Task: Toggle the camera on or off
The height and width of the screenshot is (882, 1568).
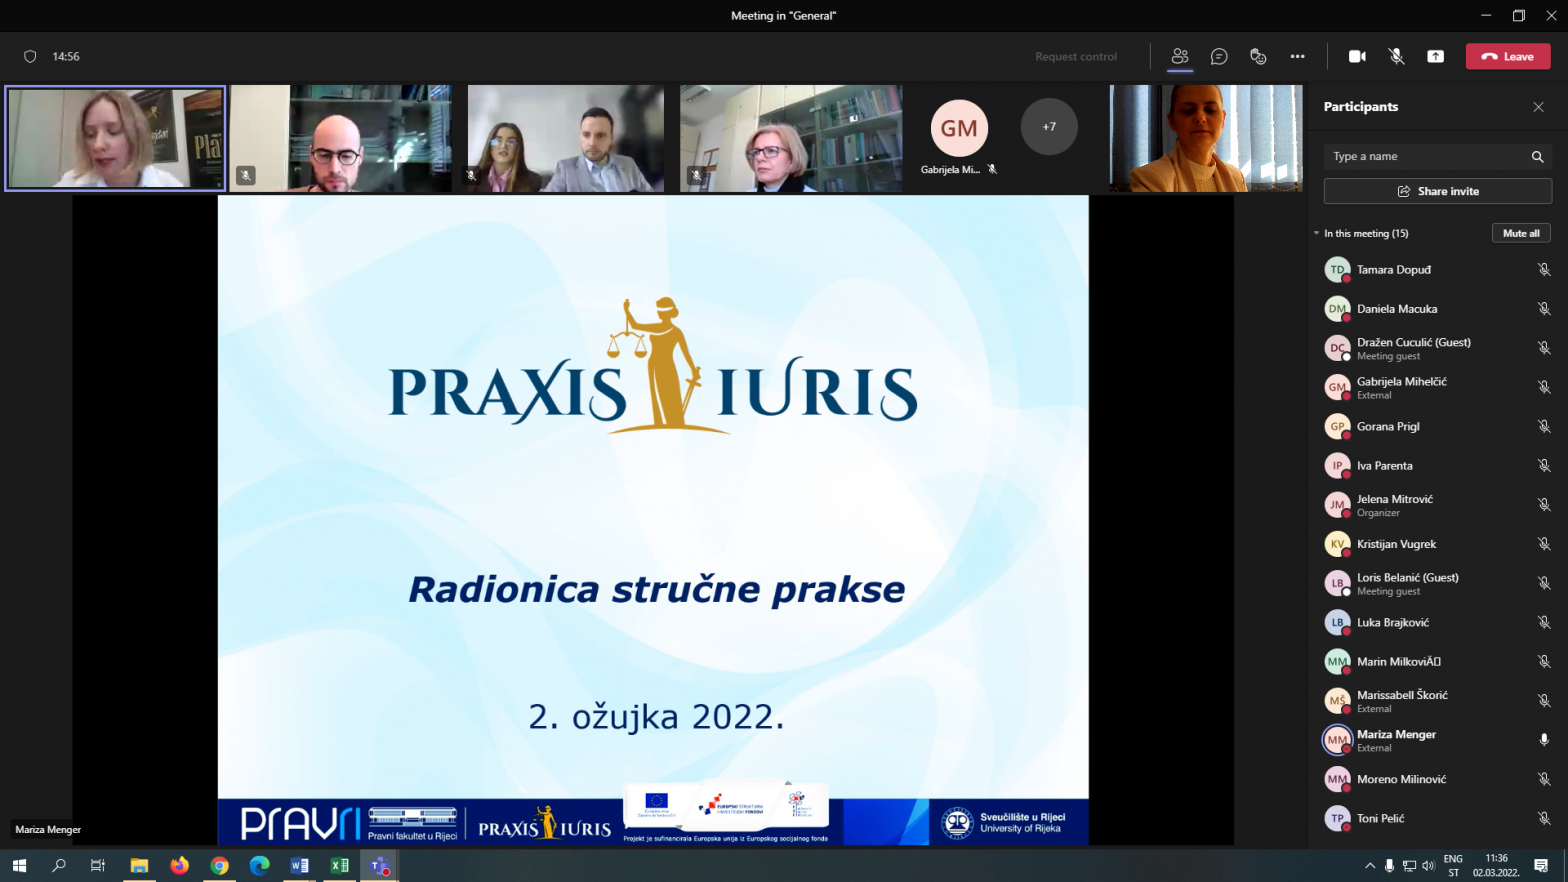Action: click(1357, 56)
